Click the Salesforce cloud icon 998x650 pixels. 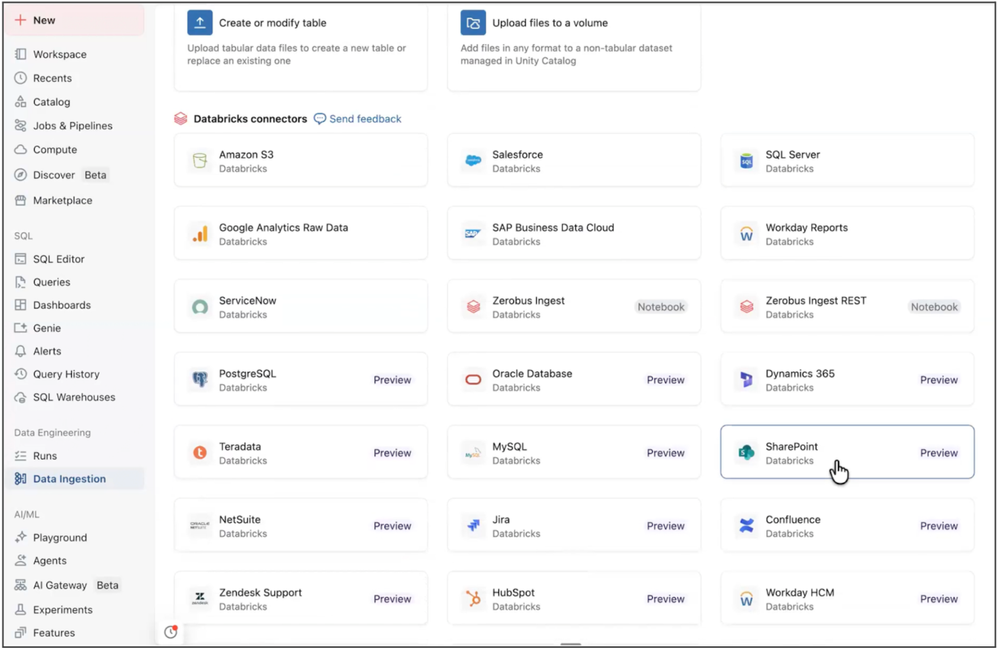coord(473,161)
